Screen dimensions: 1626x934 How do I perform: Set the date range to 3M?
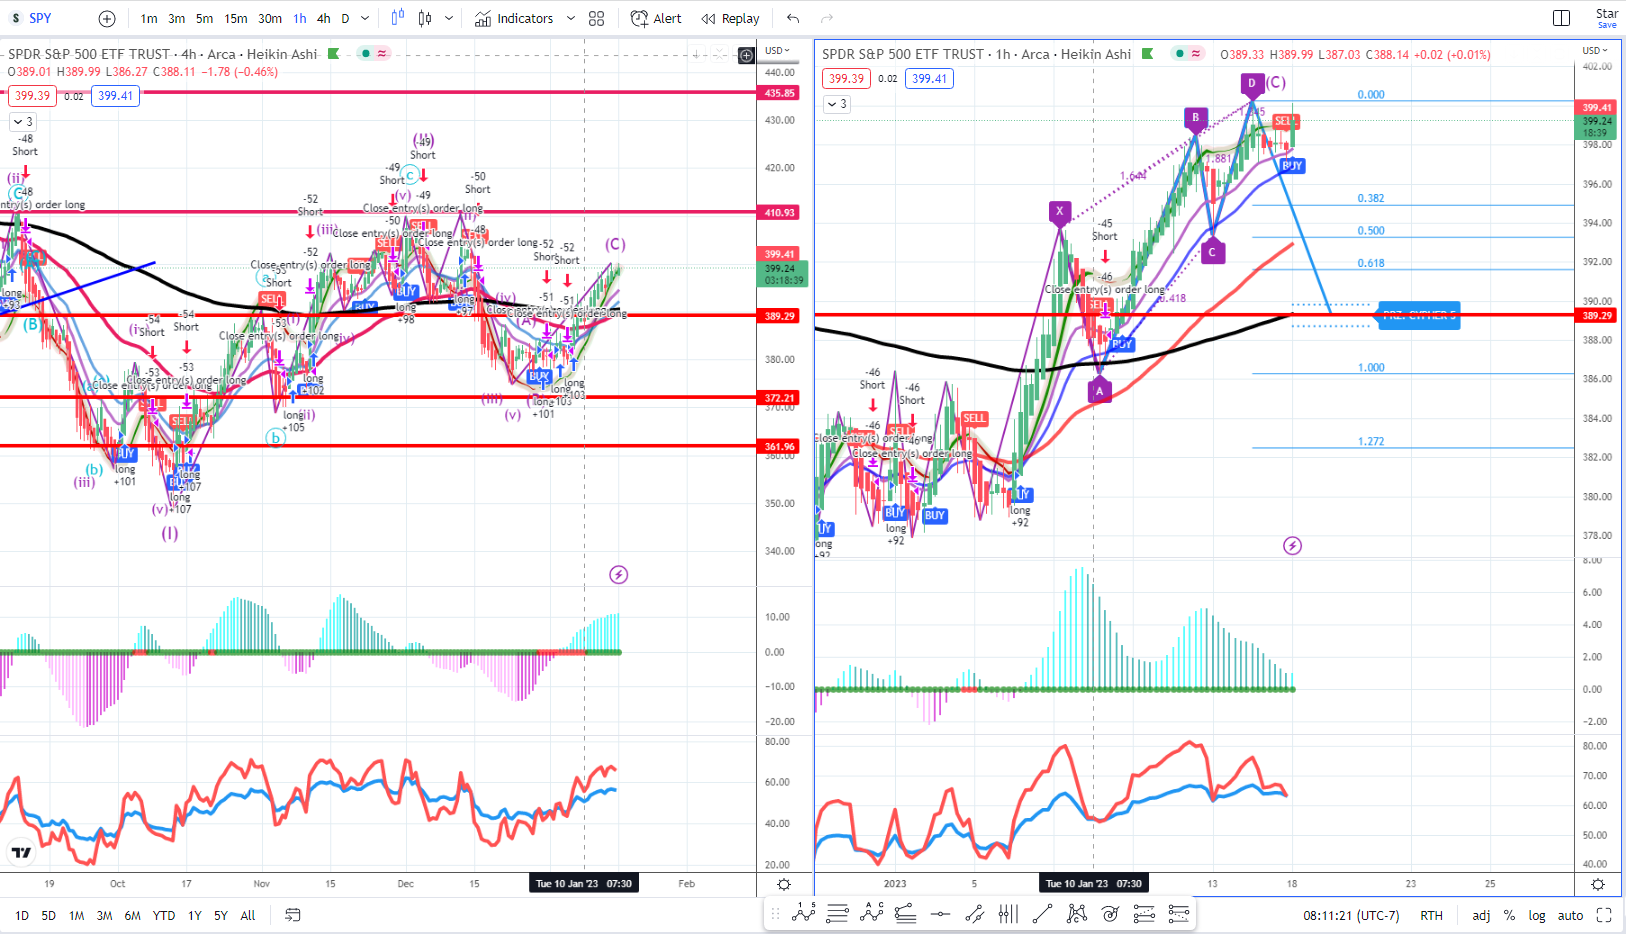point(104,915)
